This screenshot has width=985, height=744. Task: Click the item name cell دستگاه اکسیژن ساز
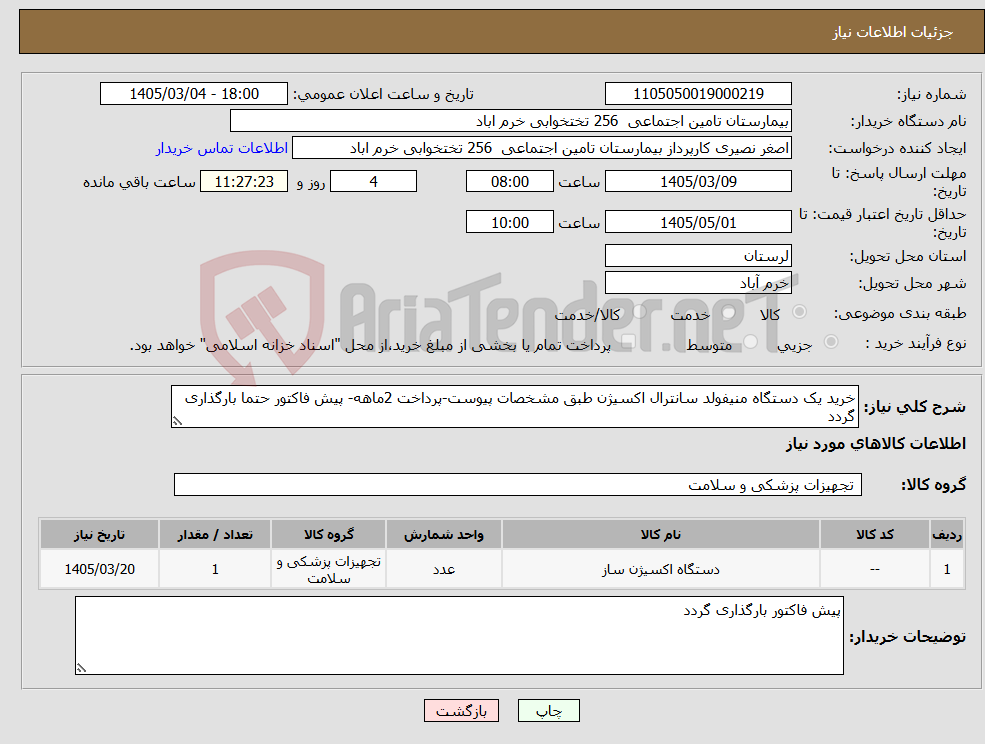coord(660,569)
